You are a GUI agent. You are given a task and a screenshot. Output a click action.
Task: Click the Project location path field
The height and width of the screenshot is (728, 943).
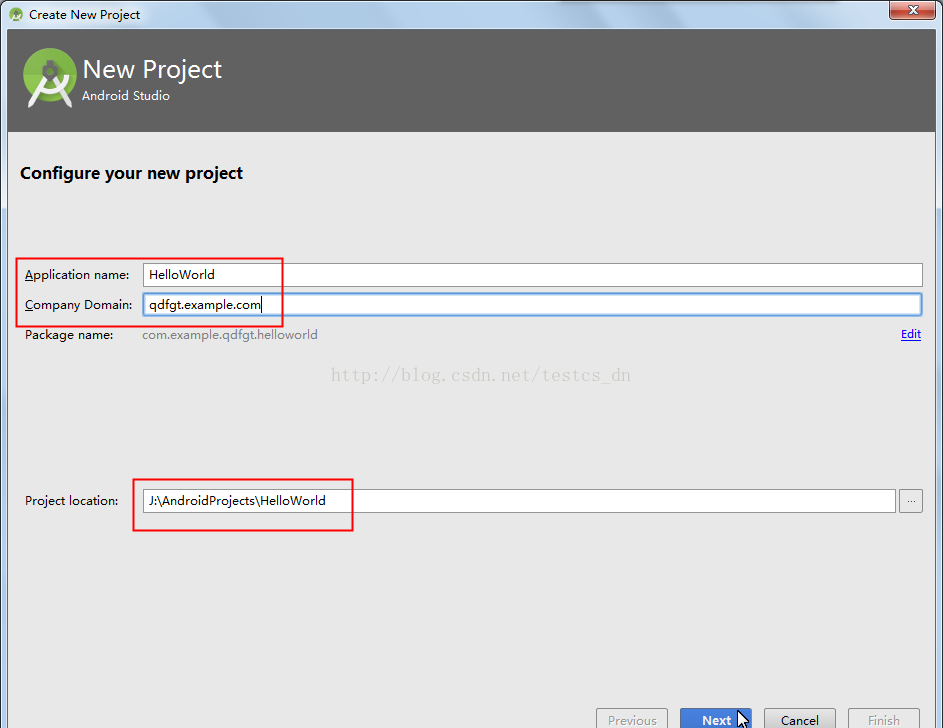point(519,501)
